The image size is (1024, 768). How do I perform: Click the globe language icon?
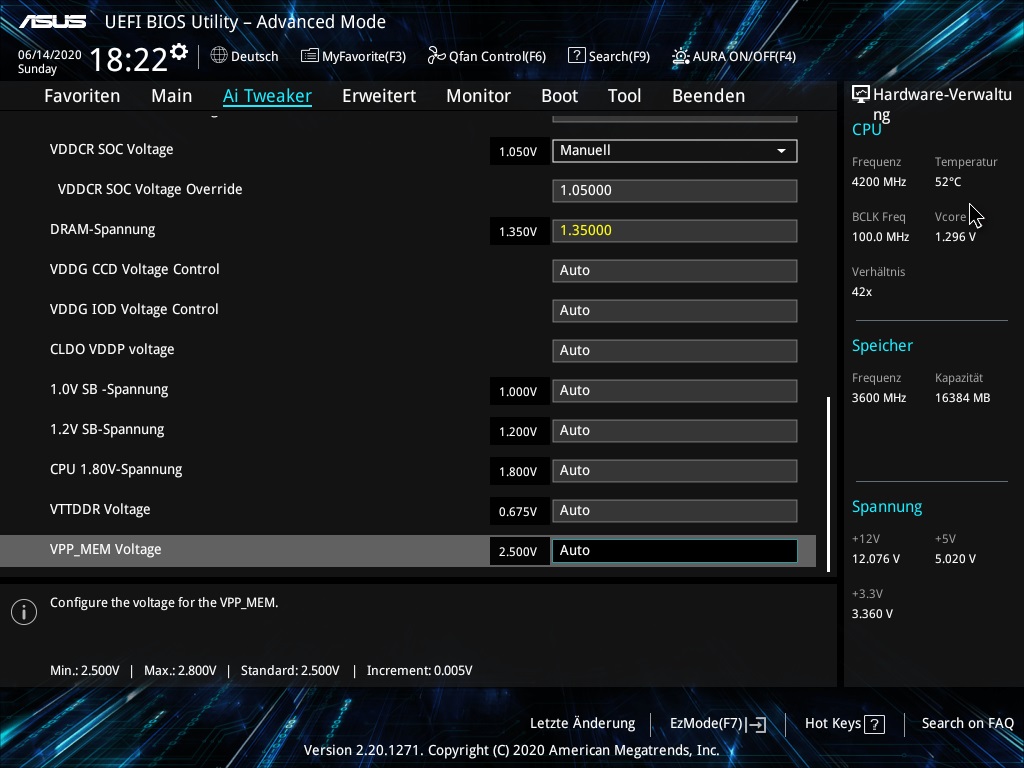pyautogui.click(x=219, y=56)
